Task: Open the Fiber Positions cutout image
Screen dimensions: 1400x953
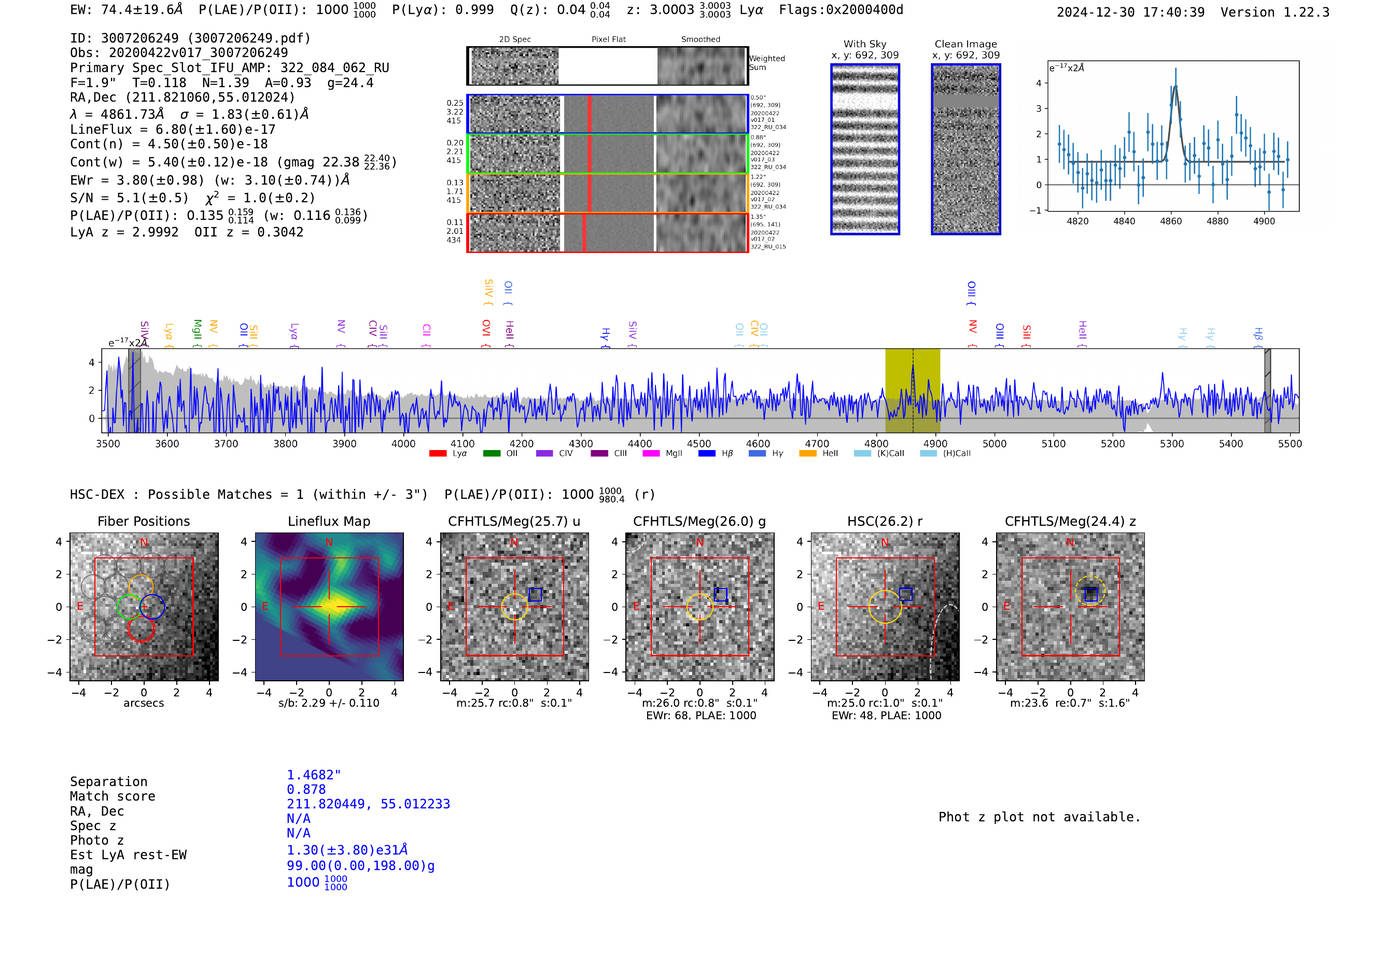Action: (144, 607)
